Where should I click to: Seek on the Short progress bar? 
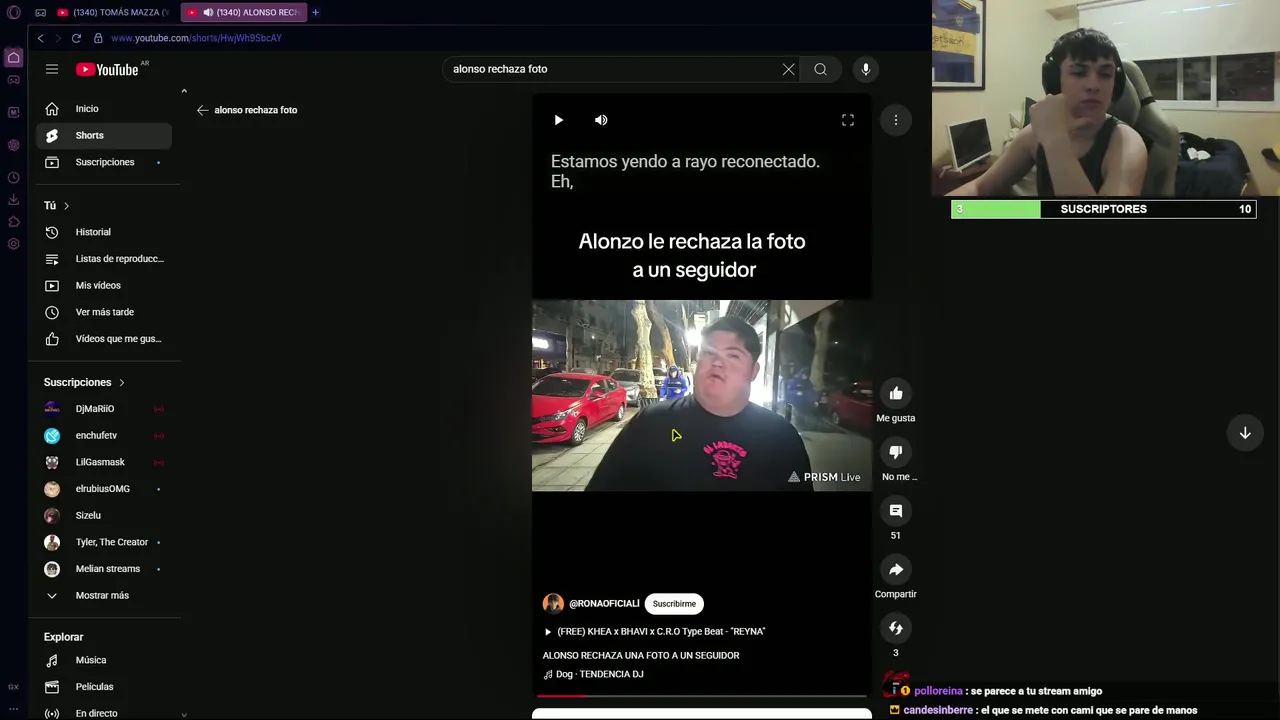click(x=702, y=695)
